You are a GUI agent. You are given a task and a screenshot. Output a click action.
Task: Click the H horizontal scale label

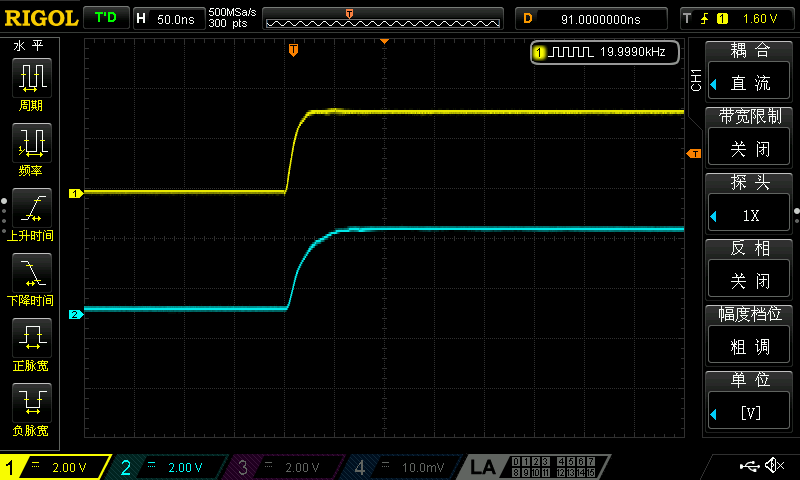[x=141, y=19]
